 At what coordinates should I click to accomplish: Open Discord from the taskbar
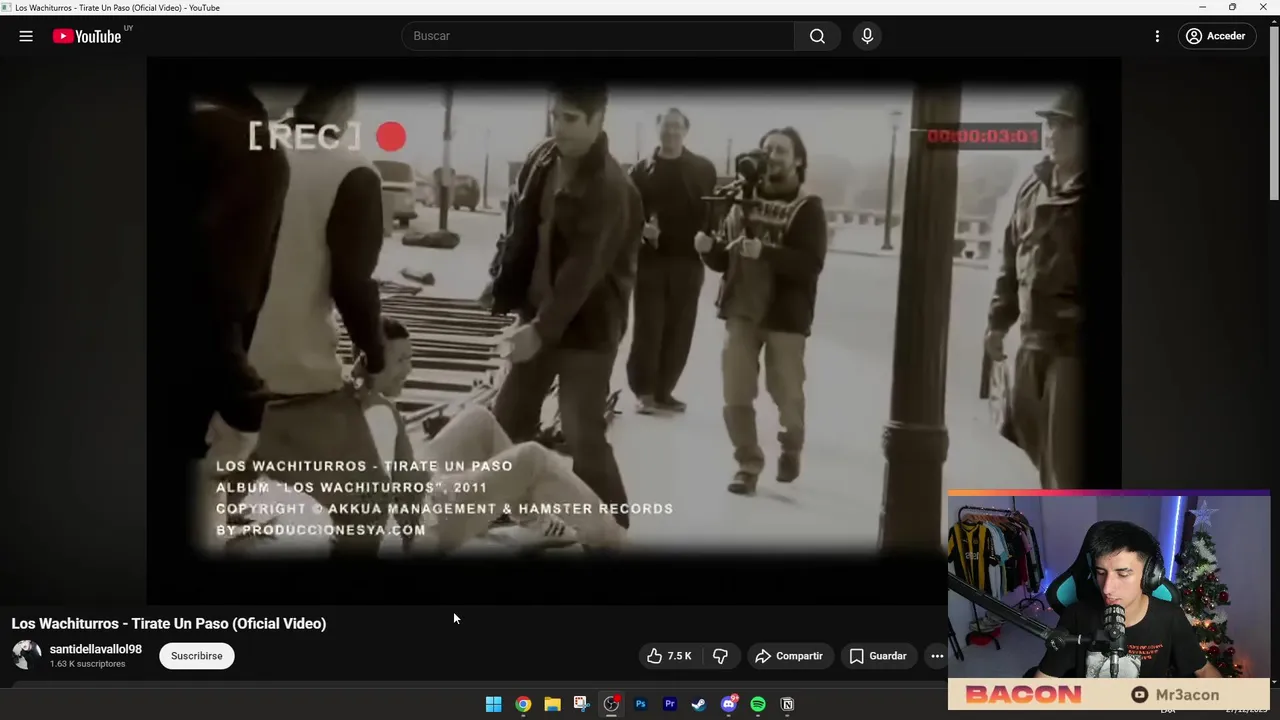729,704
